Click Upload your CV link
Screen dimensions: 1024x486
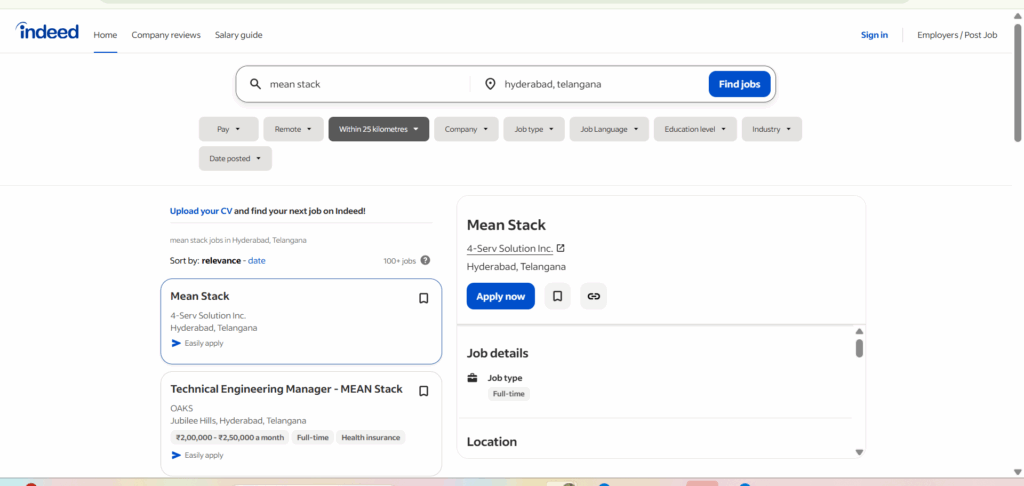click(200, 211)
